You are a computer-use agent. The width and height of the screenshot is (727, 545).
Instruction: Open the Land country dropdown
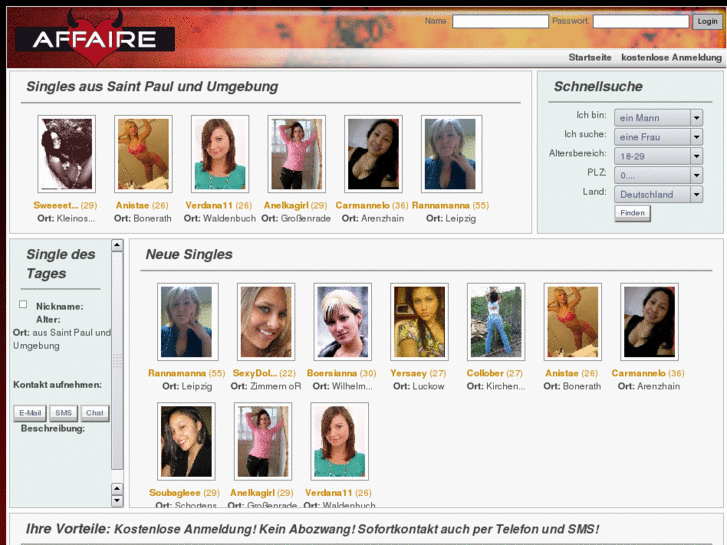pos(658,194)
